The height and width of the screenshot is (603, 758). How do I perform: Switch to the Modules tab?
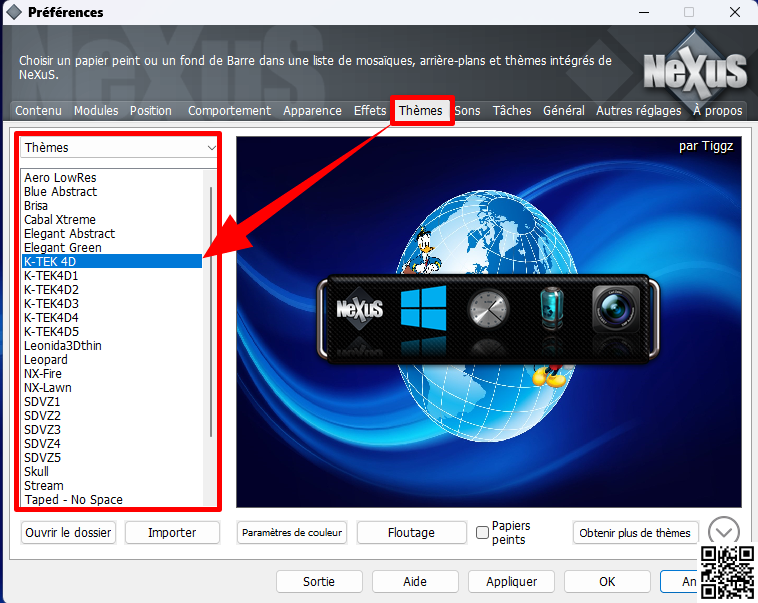pyautogui.click(x=96, y=111)
